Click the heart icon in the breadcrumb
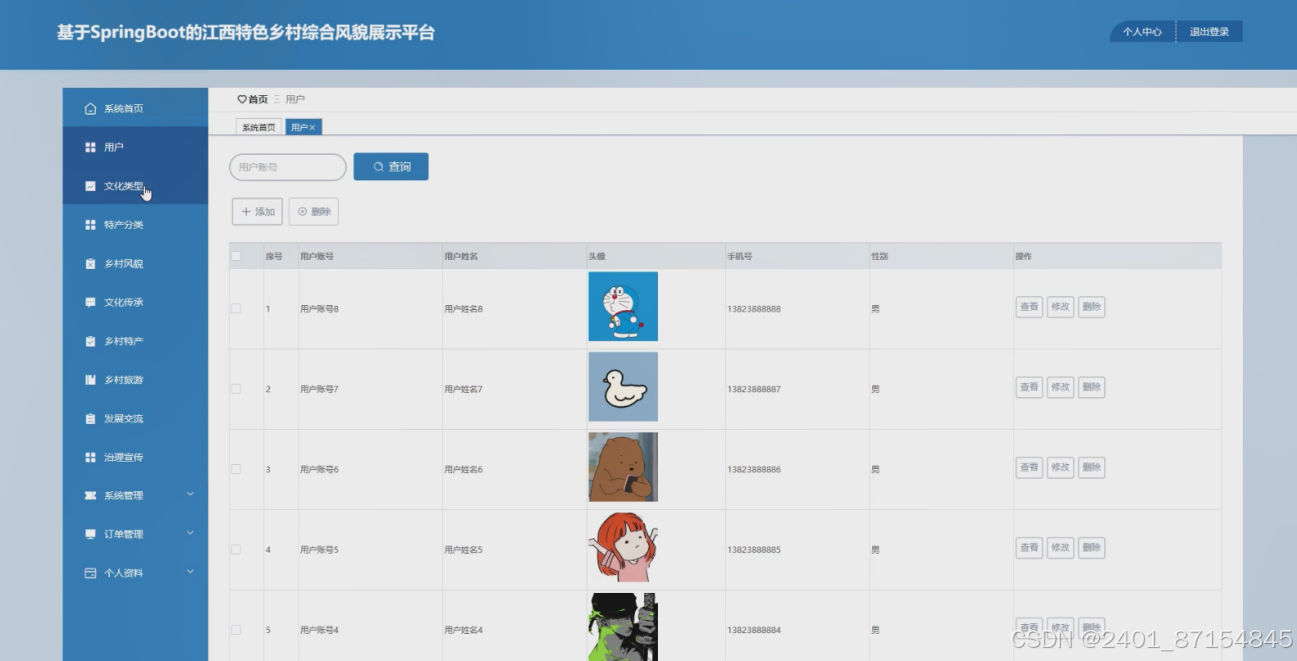 click(x=241, y=99)
